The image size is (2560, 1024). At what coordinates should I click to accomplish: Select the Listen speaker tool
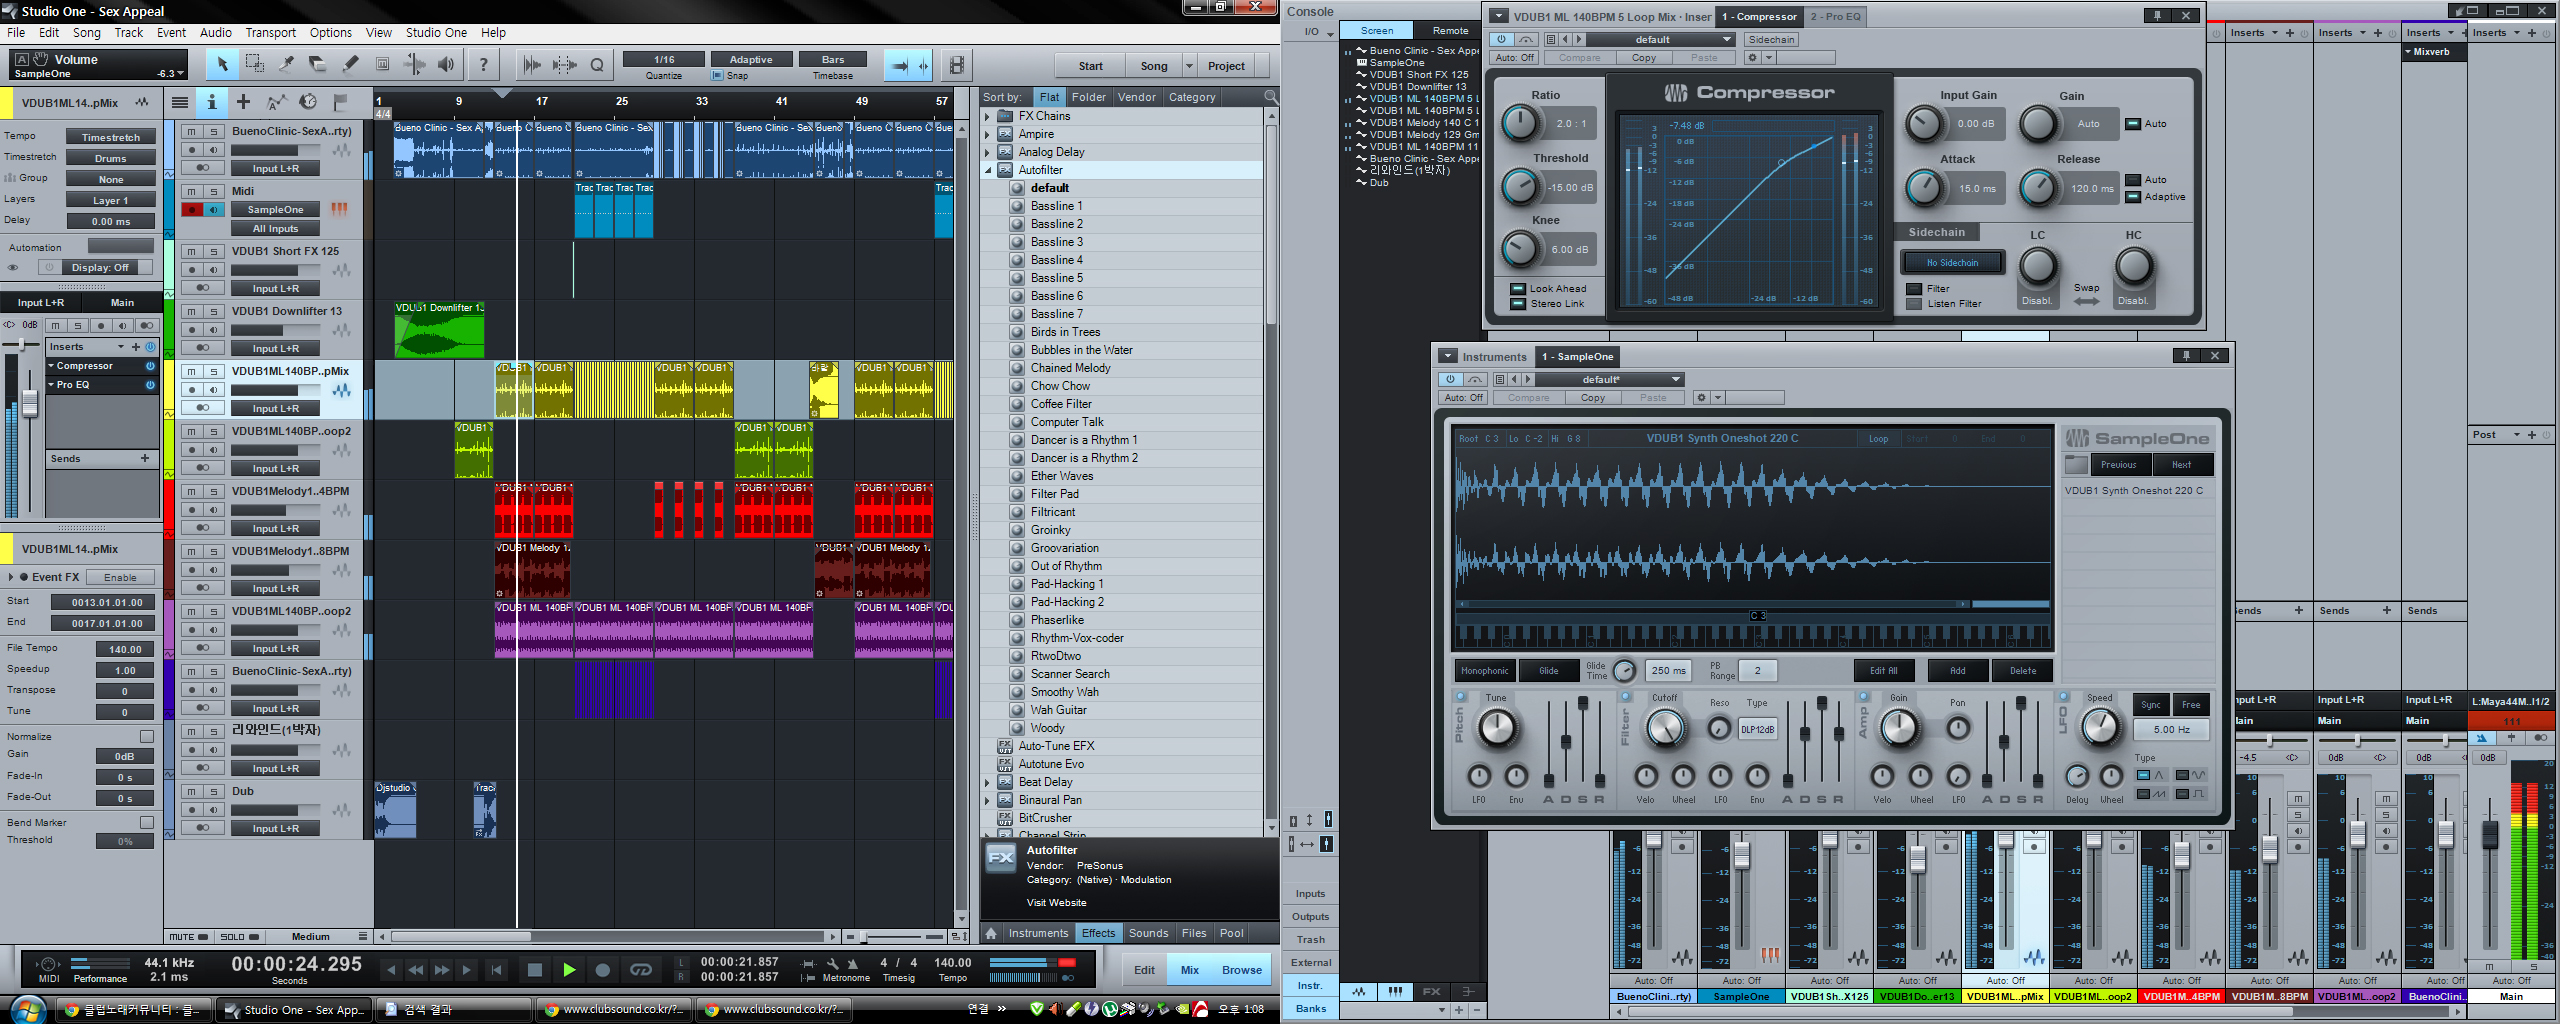point(446,65)
